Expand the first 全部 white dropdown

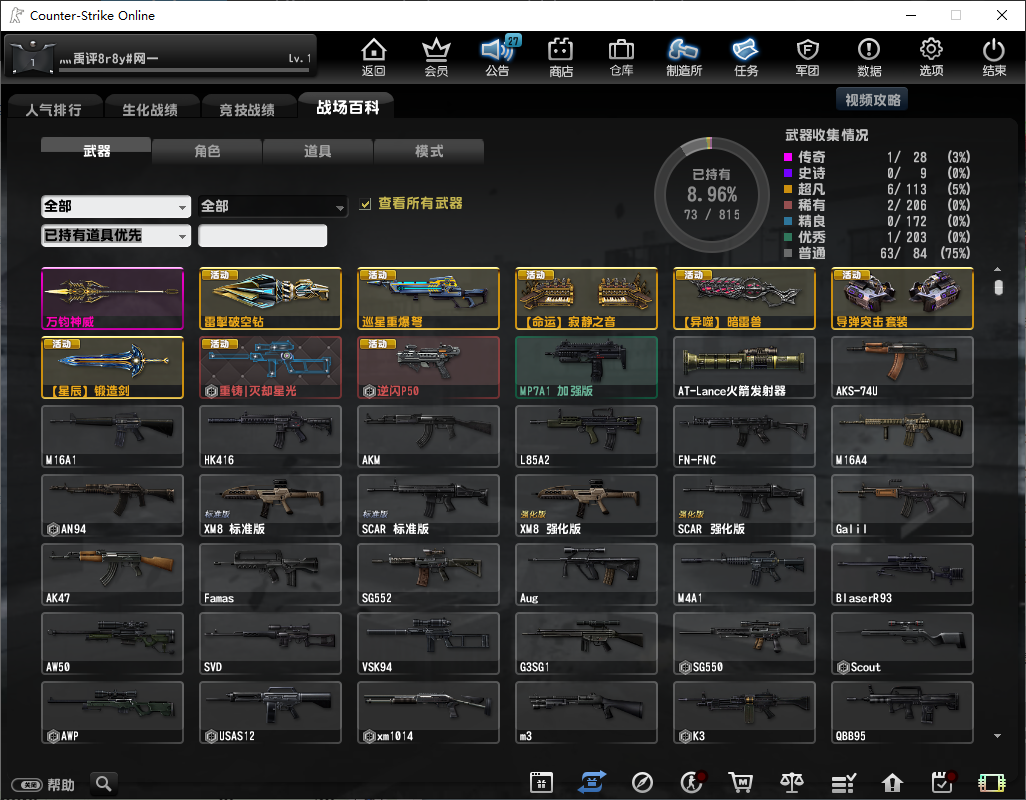click(x=116, y=207)
